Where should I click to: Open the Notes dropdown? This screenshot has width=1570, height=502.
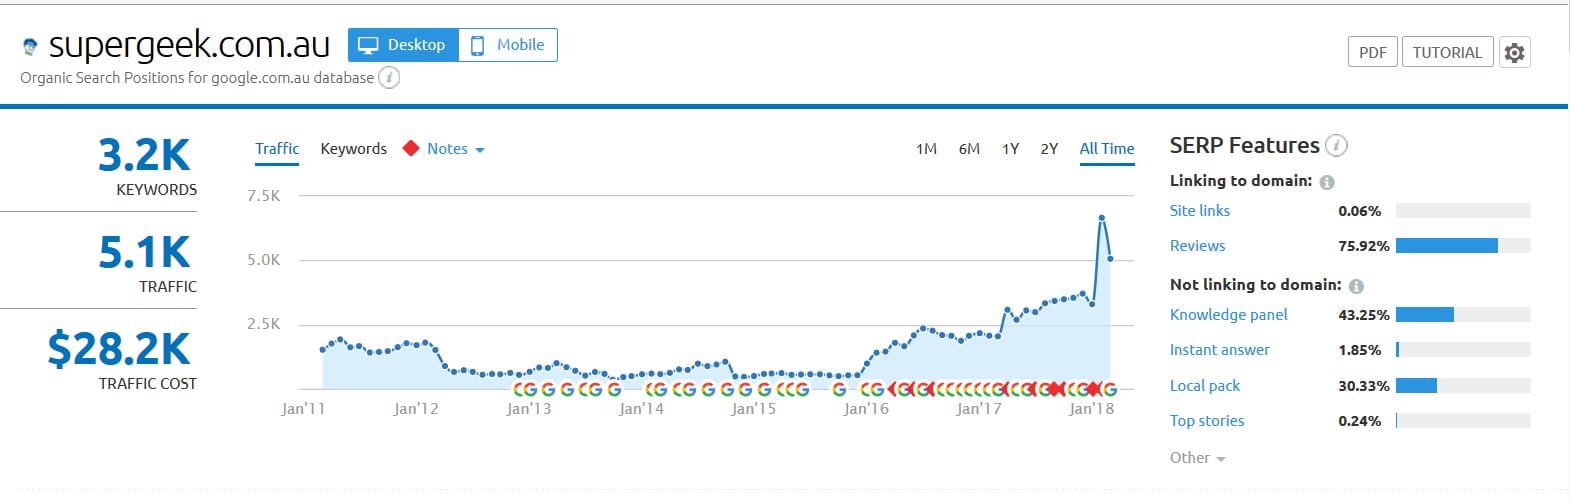455,149
